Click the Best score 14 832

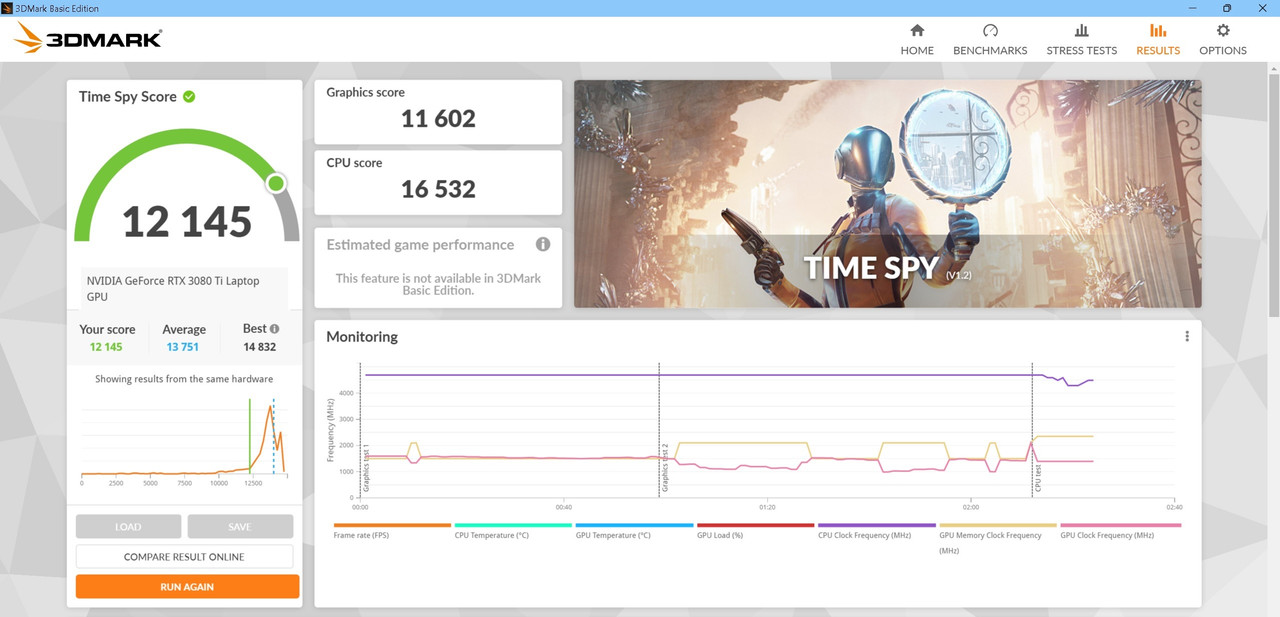pos(259,347)
